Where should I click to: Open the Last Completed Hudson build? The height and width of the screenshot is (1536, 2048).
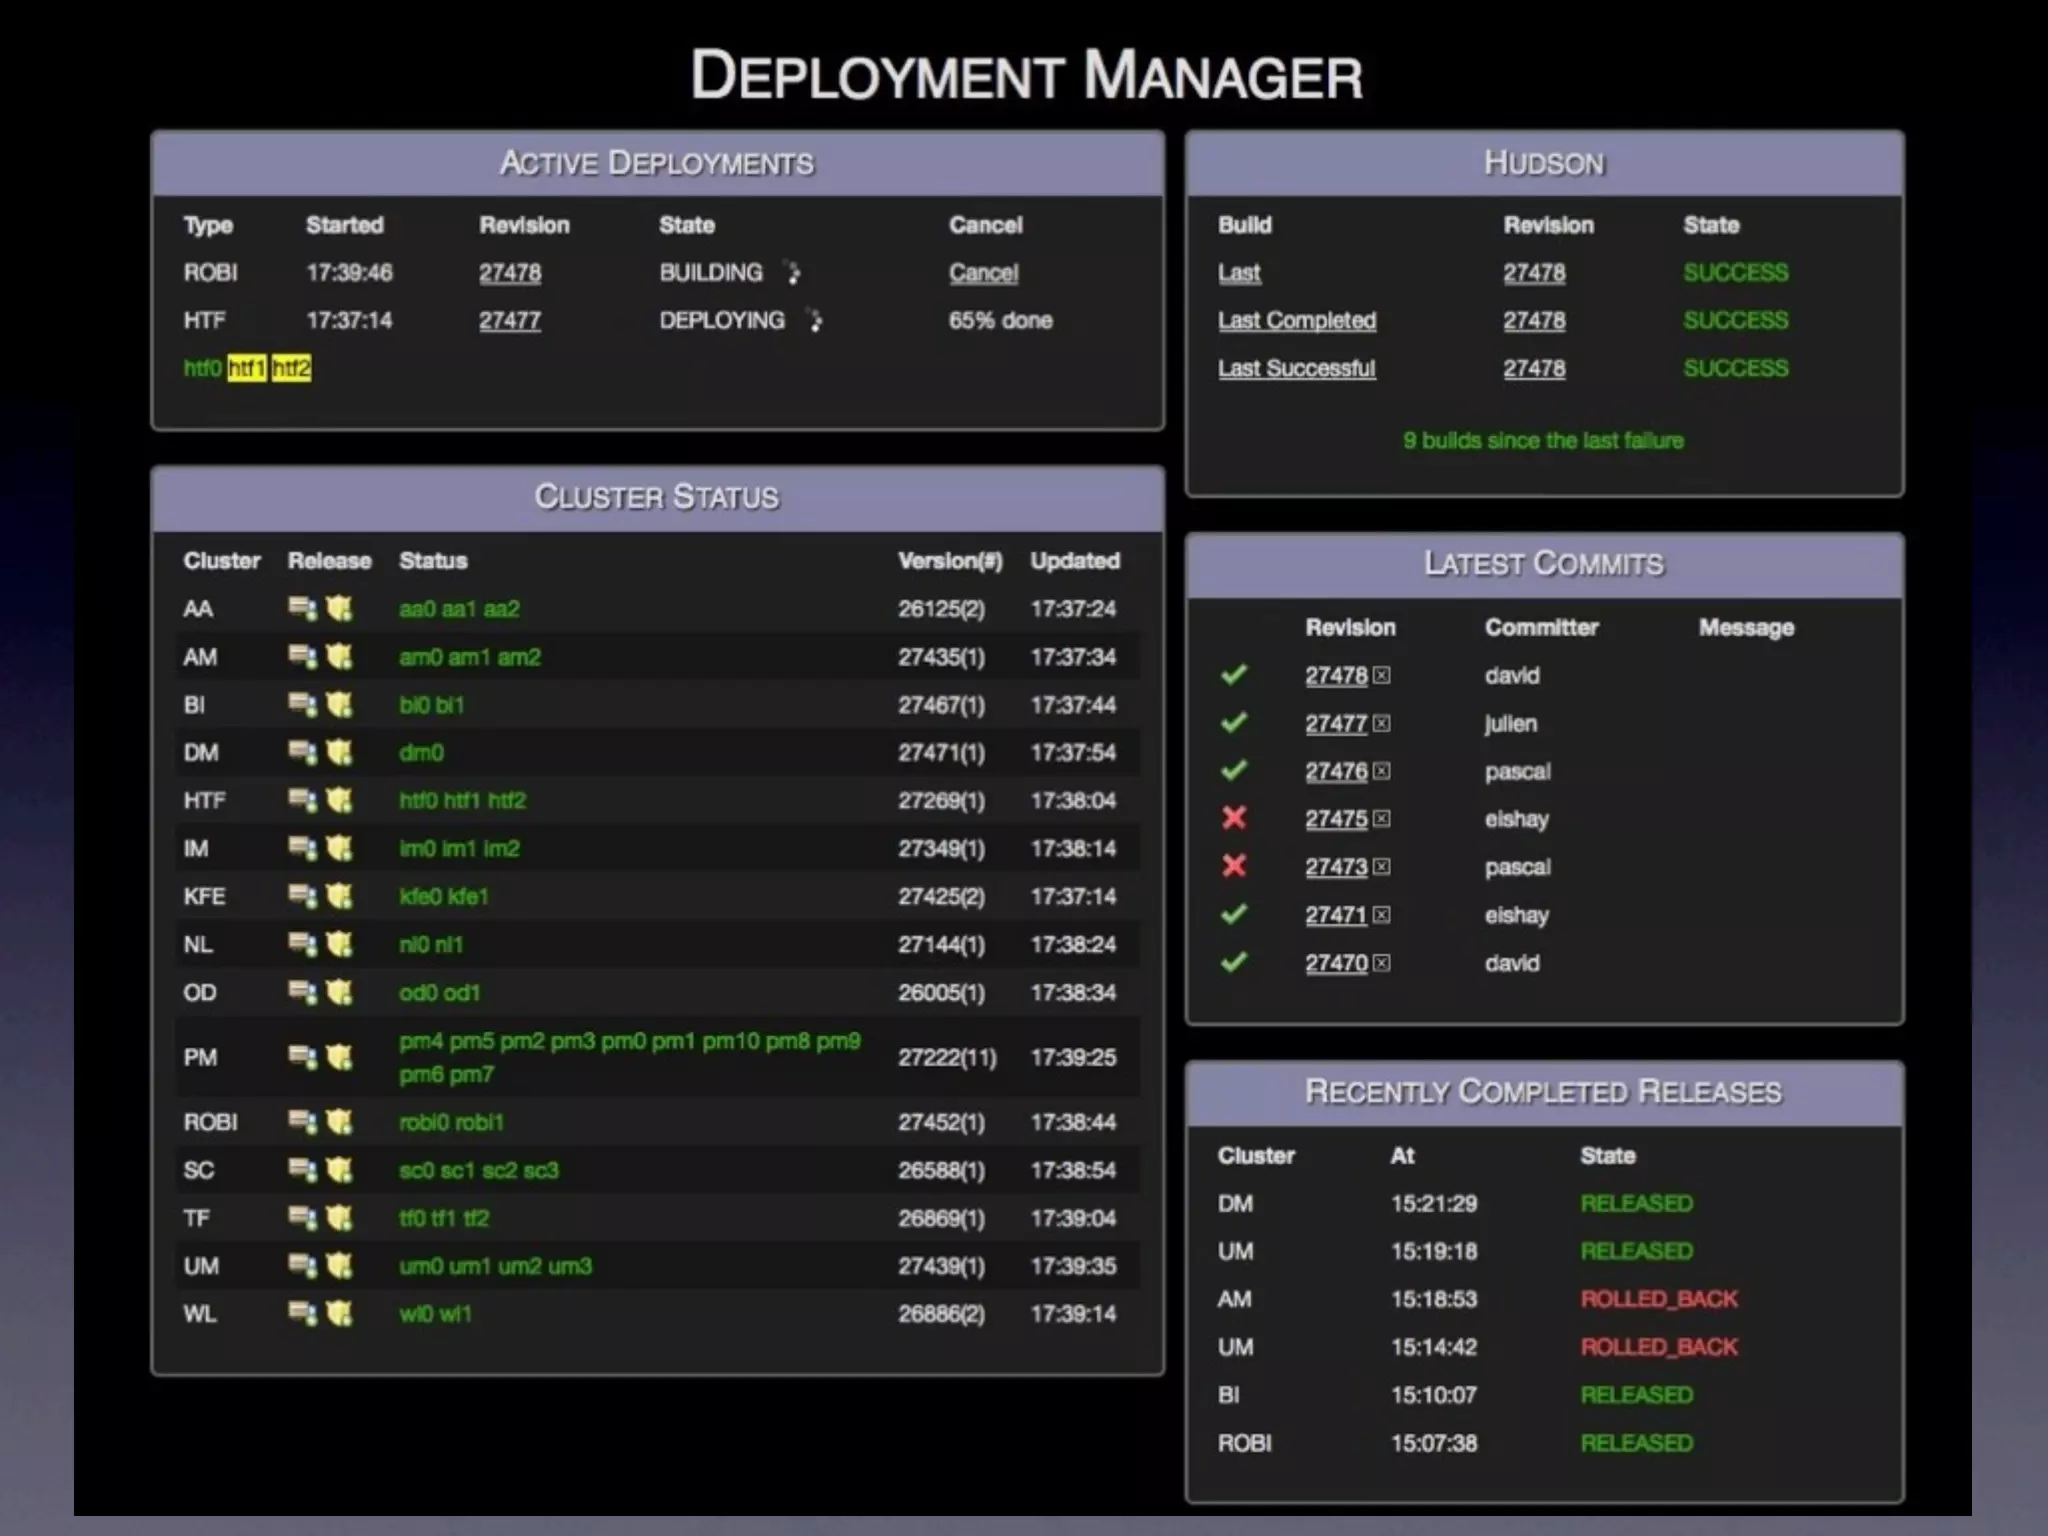pos(1296,321)
